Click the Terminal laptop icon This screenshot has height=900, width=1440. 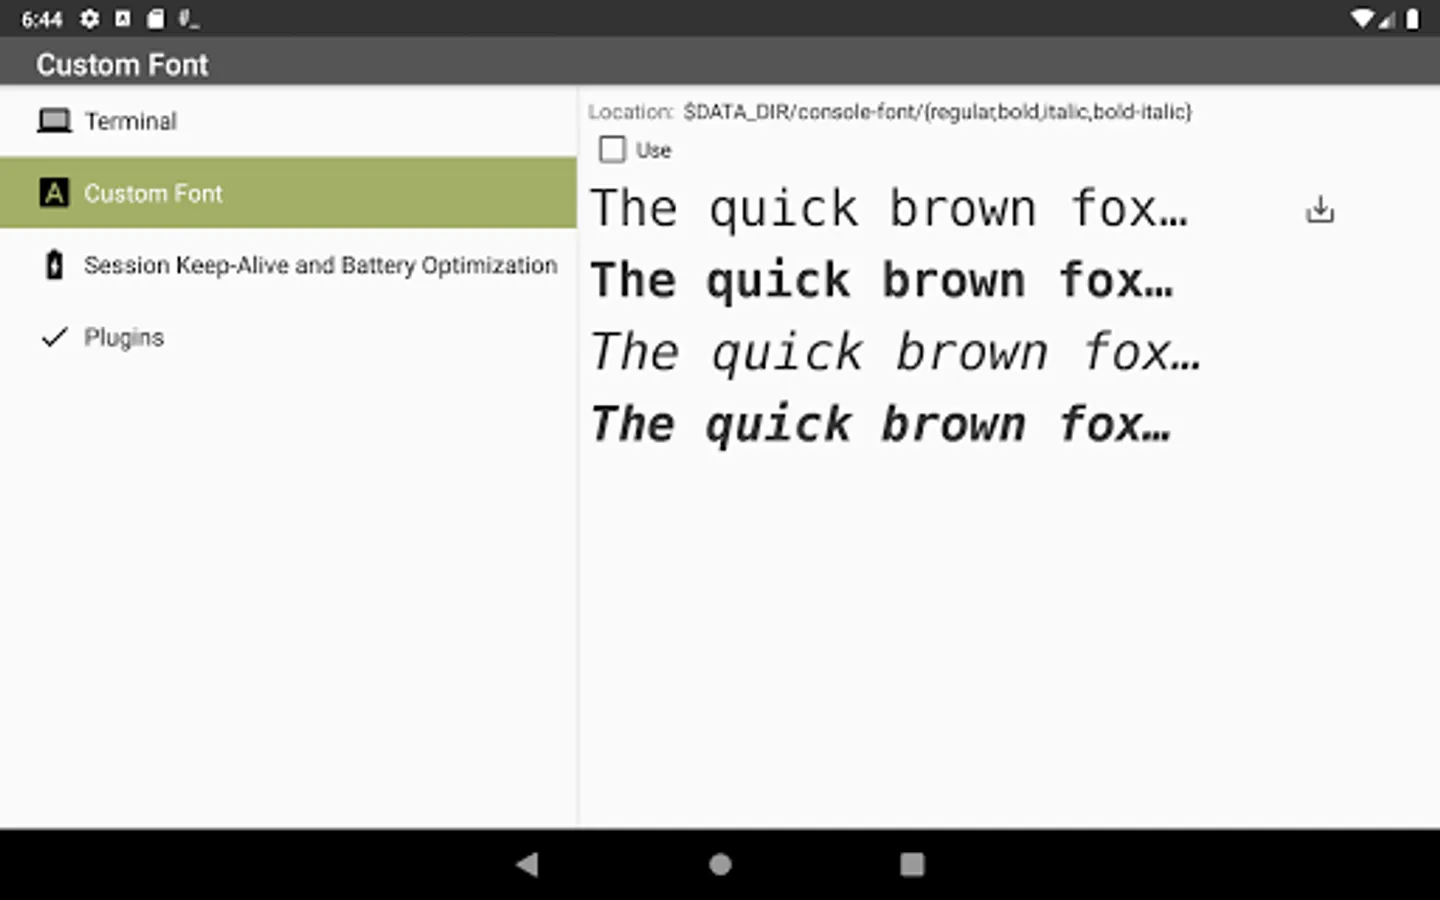[x=54, y=121]
